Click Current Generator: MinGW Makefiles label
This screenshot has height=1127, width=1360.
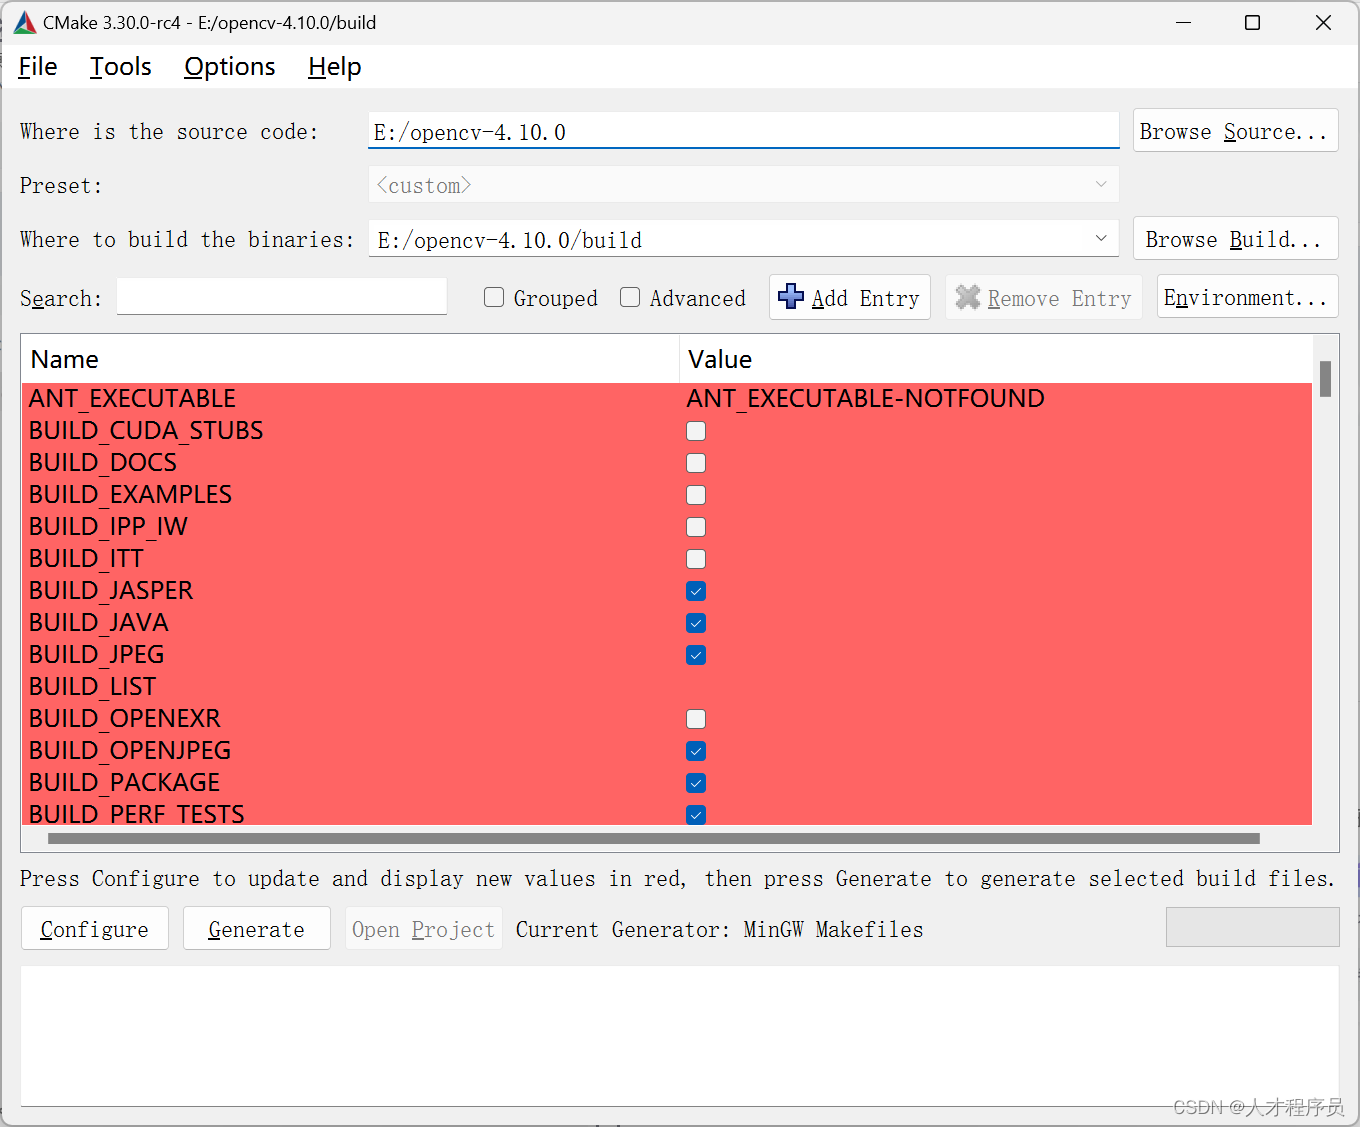pyautogui.click(x=719, y=929)
